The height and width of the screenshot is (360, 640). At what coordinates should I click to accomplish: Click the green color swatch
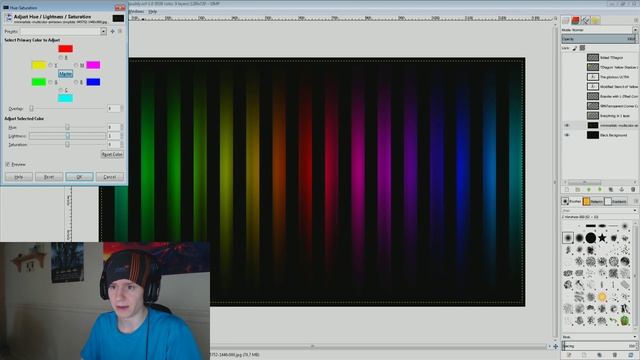(x=39, y=82)
